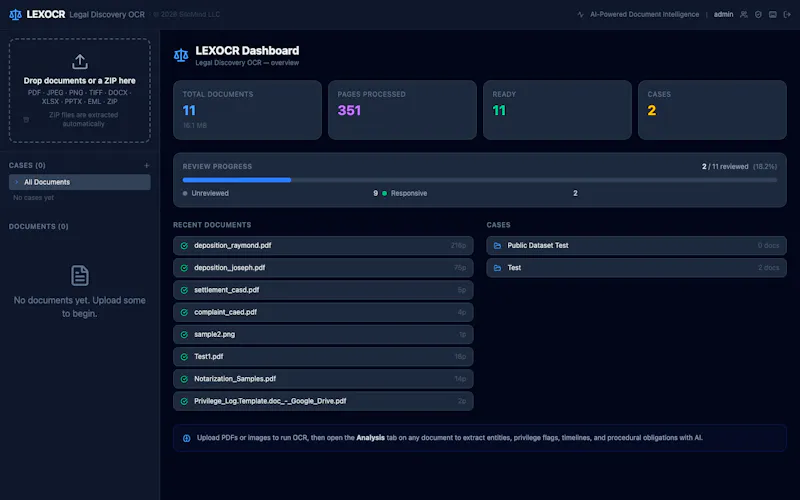
Task: Open complaint_caed.pdf document
Action: [x=323, y=312]
